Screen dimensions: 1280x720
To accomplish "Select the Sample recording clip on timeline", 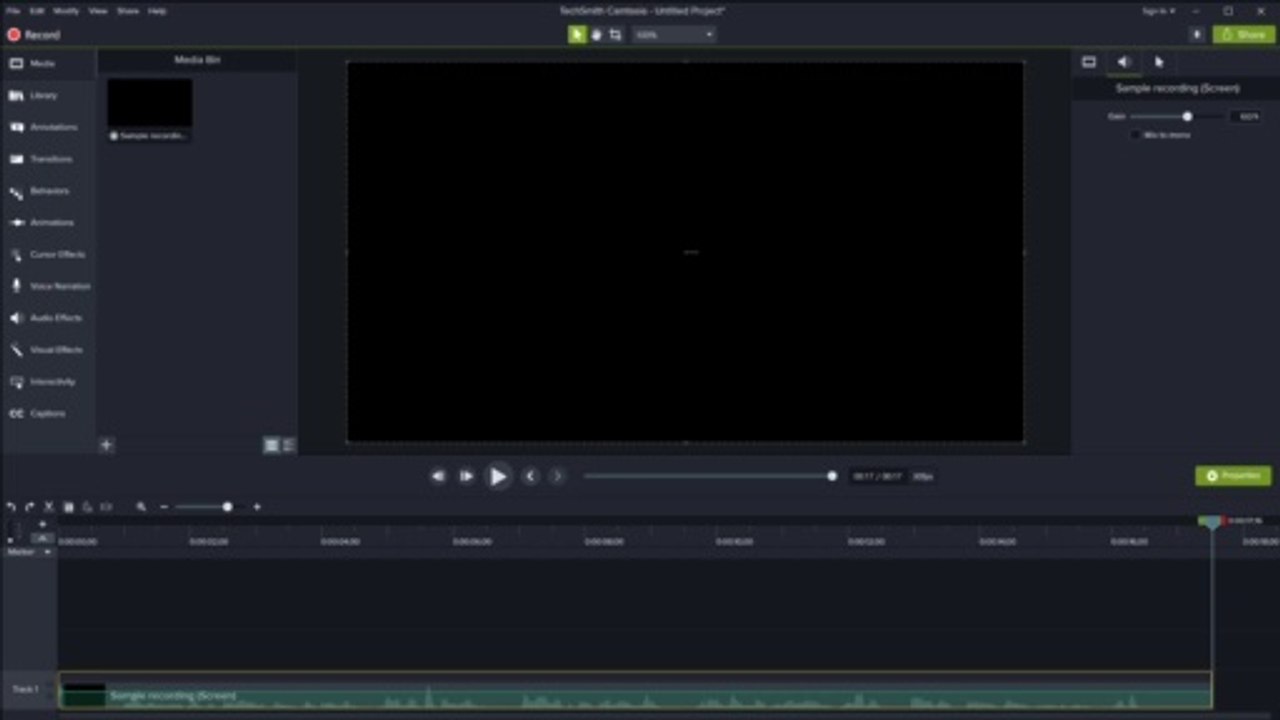I will (635, 690).
